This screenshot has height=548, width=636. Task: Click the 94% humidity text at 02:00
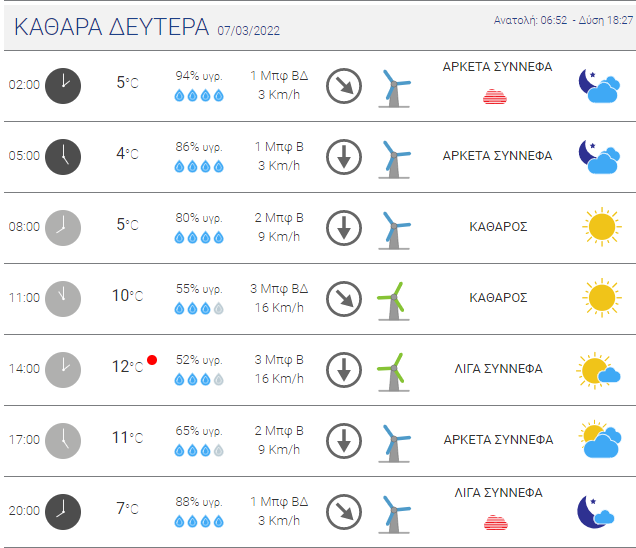point(199,76)
